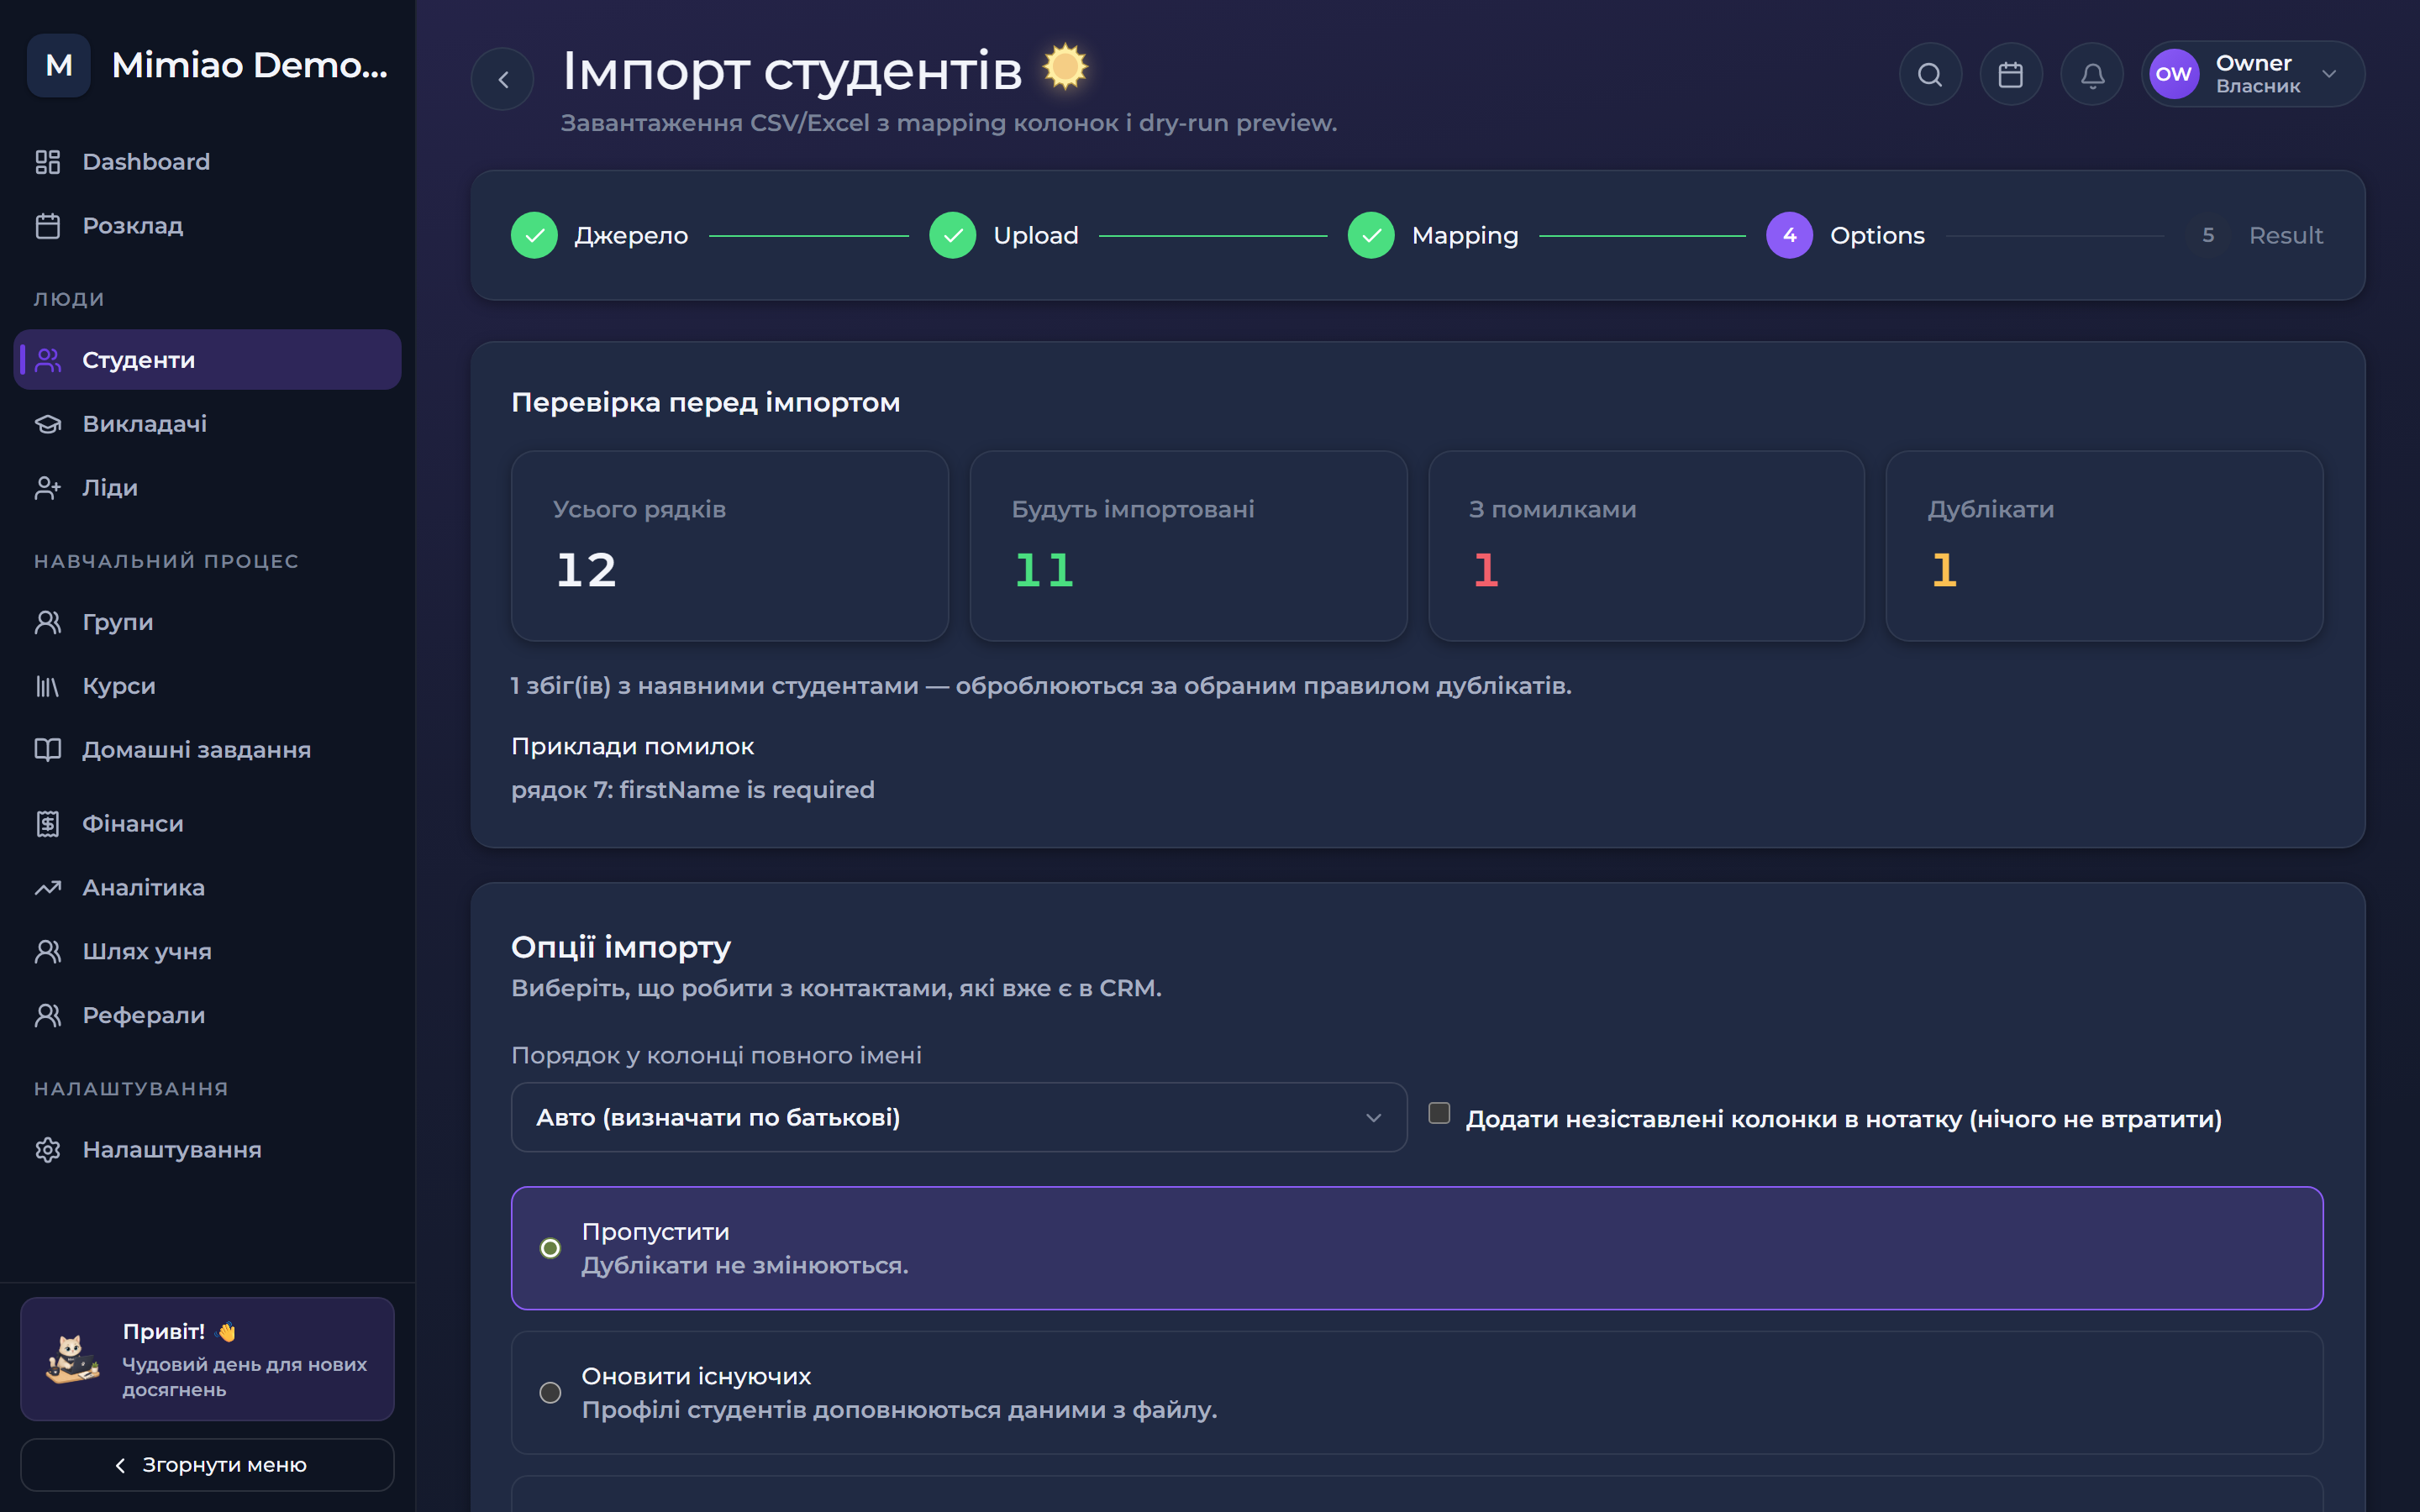Open the calendar icon in top bar
The height and width of the screenshot is (1512, 2420).
2011,75
